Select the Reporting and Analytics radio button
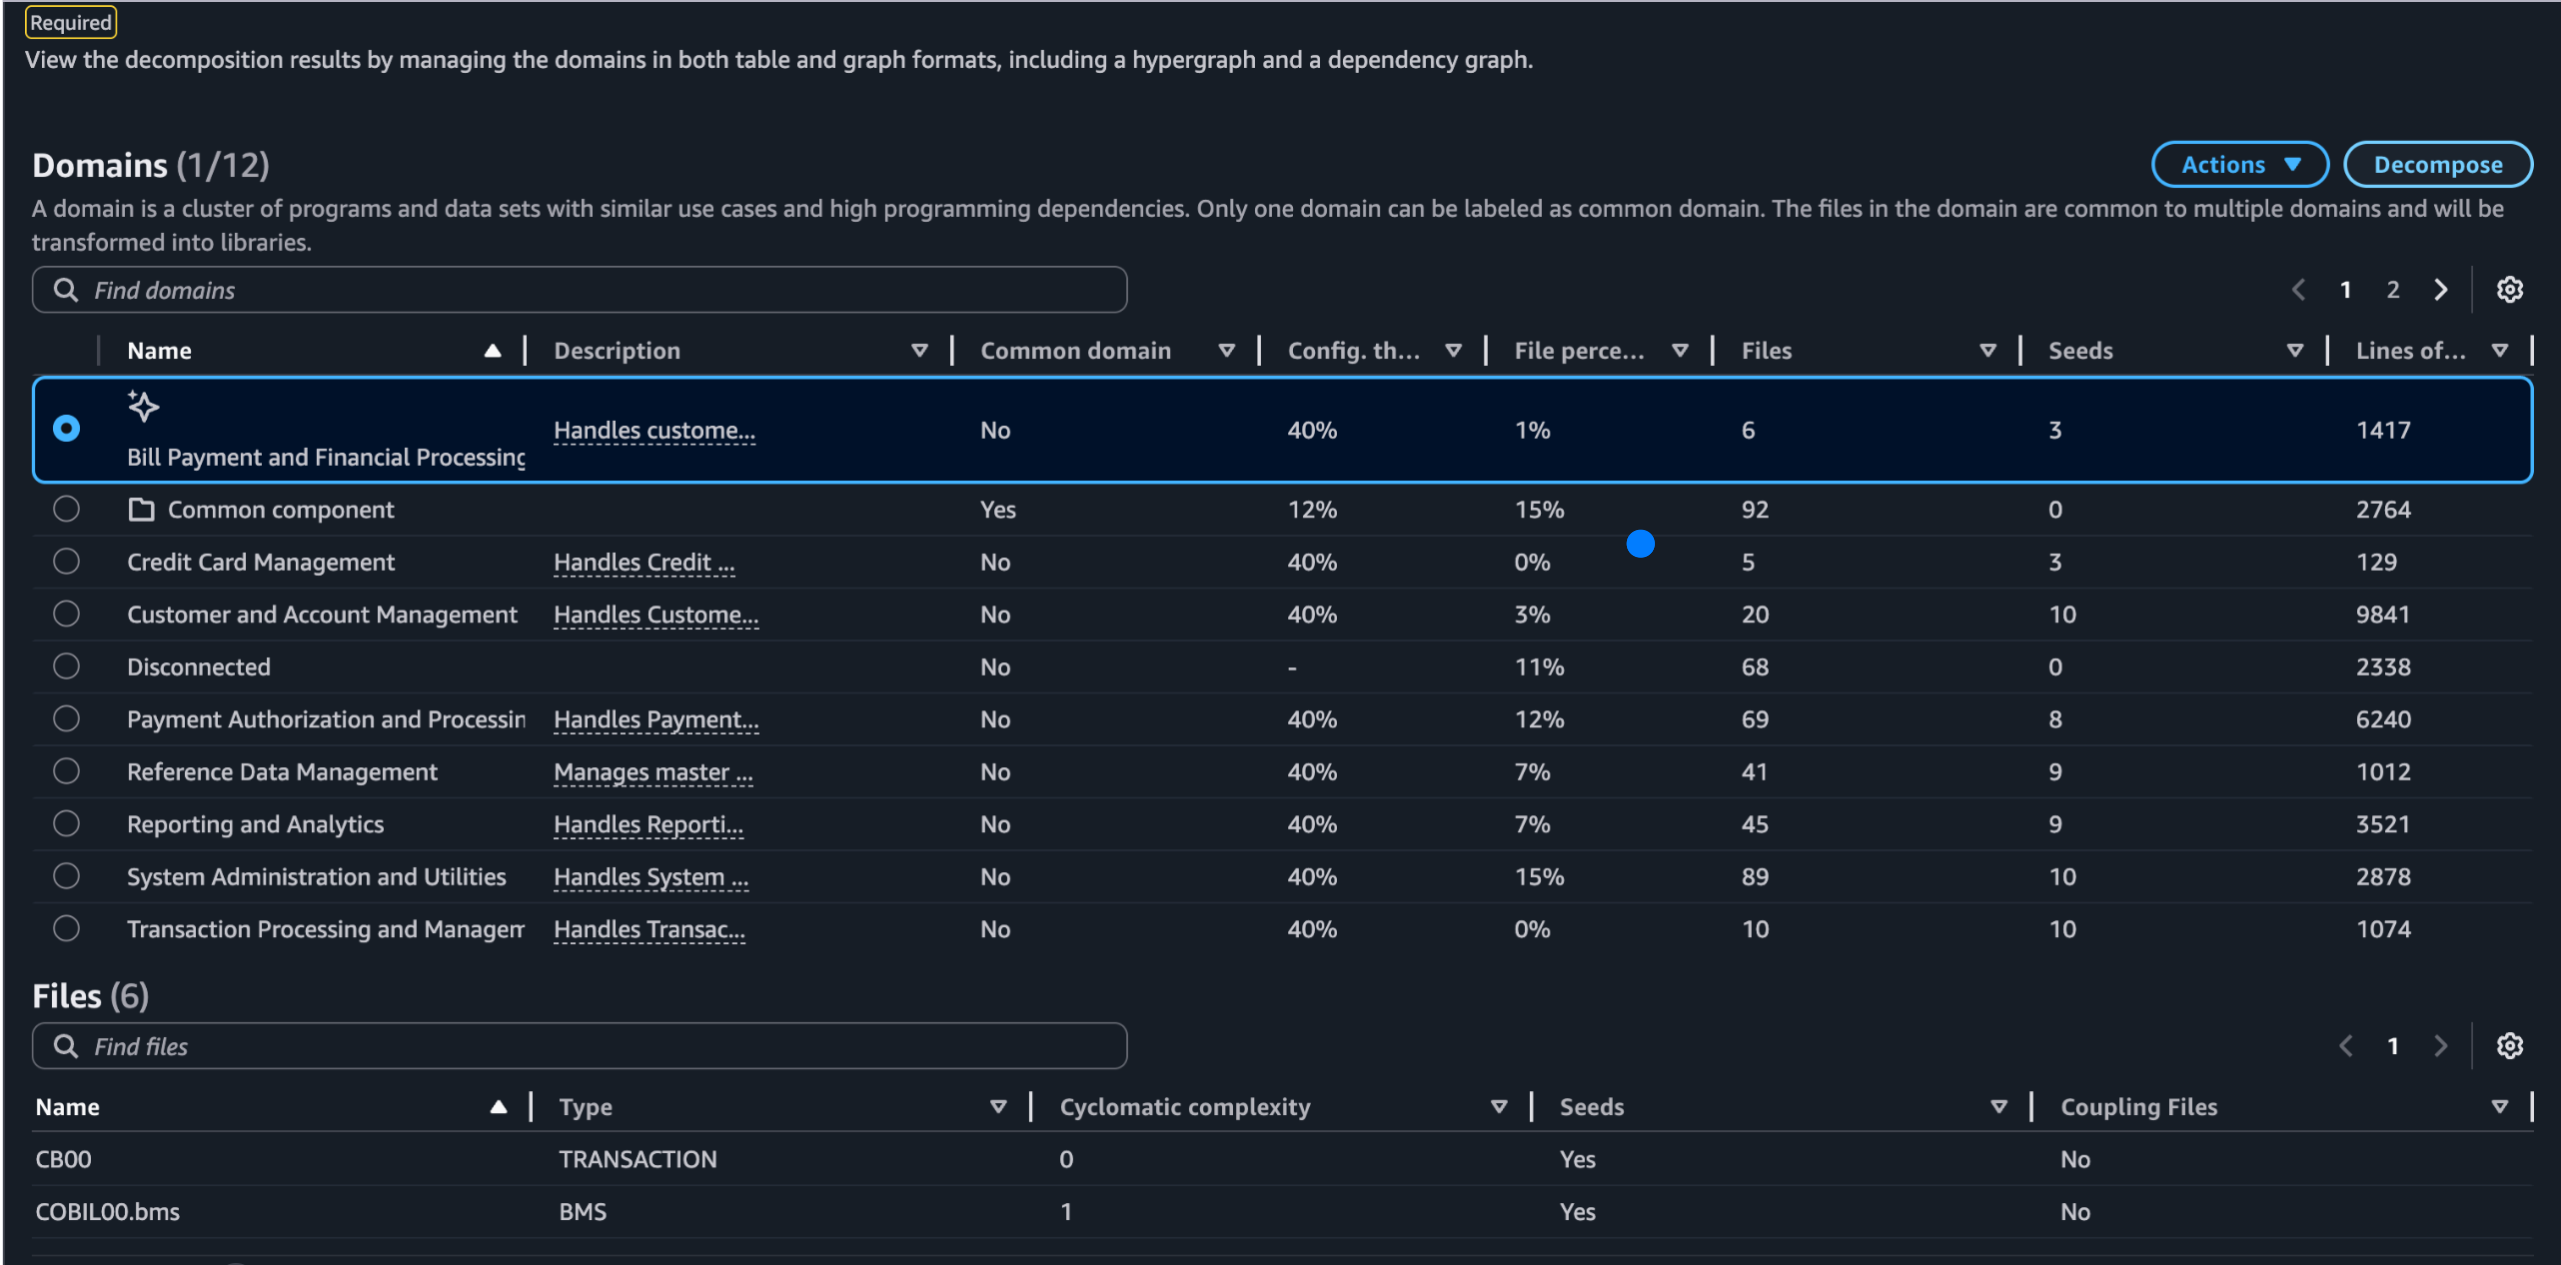 tap(66, 824)
